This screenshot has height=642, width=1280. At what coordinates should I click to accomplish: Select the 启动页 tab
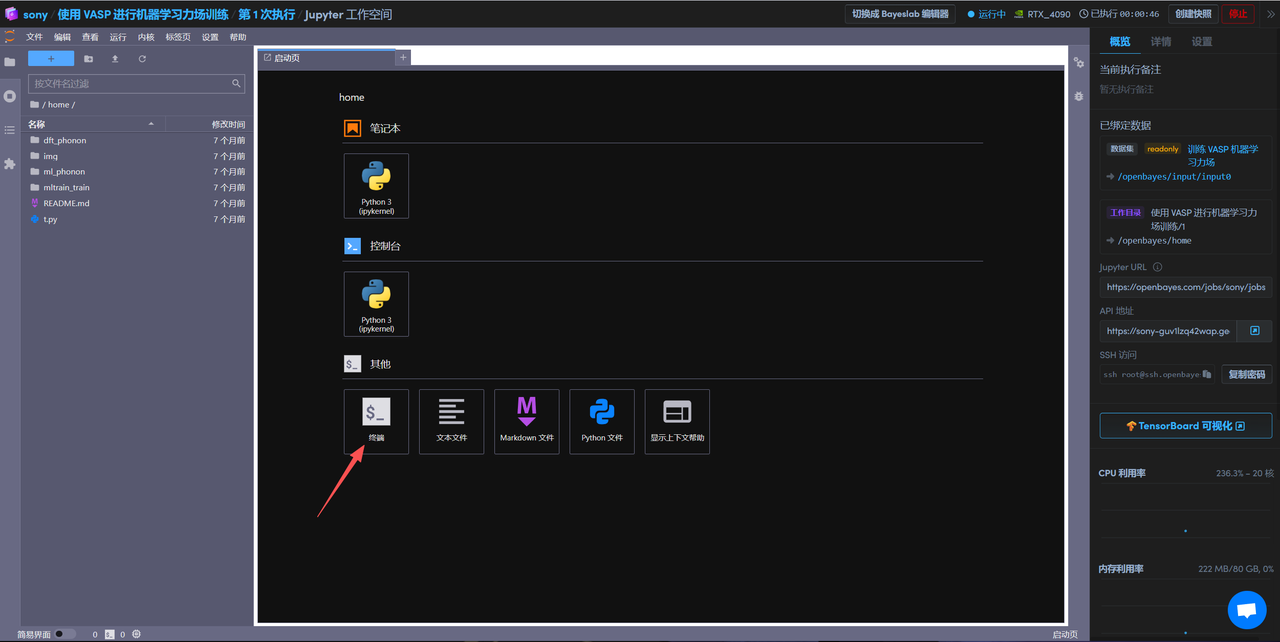pos(327,58)
